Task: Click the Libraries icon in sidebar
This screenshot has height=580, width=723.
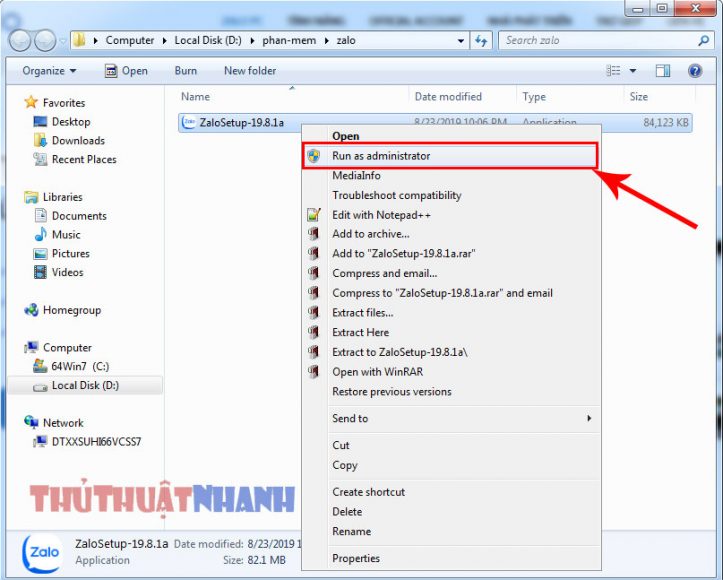Action: [31, 197]
